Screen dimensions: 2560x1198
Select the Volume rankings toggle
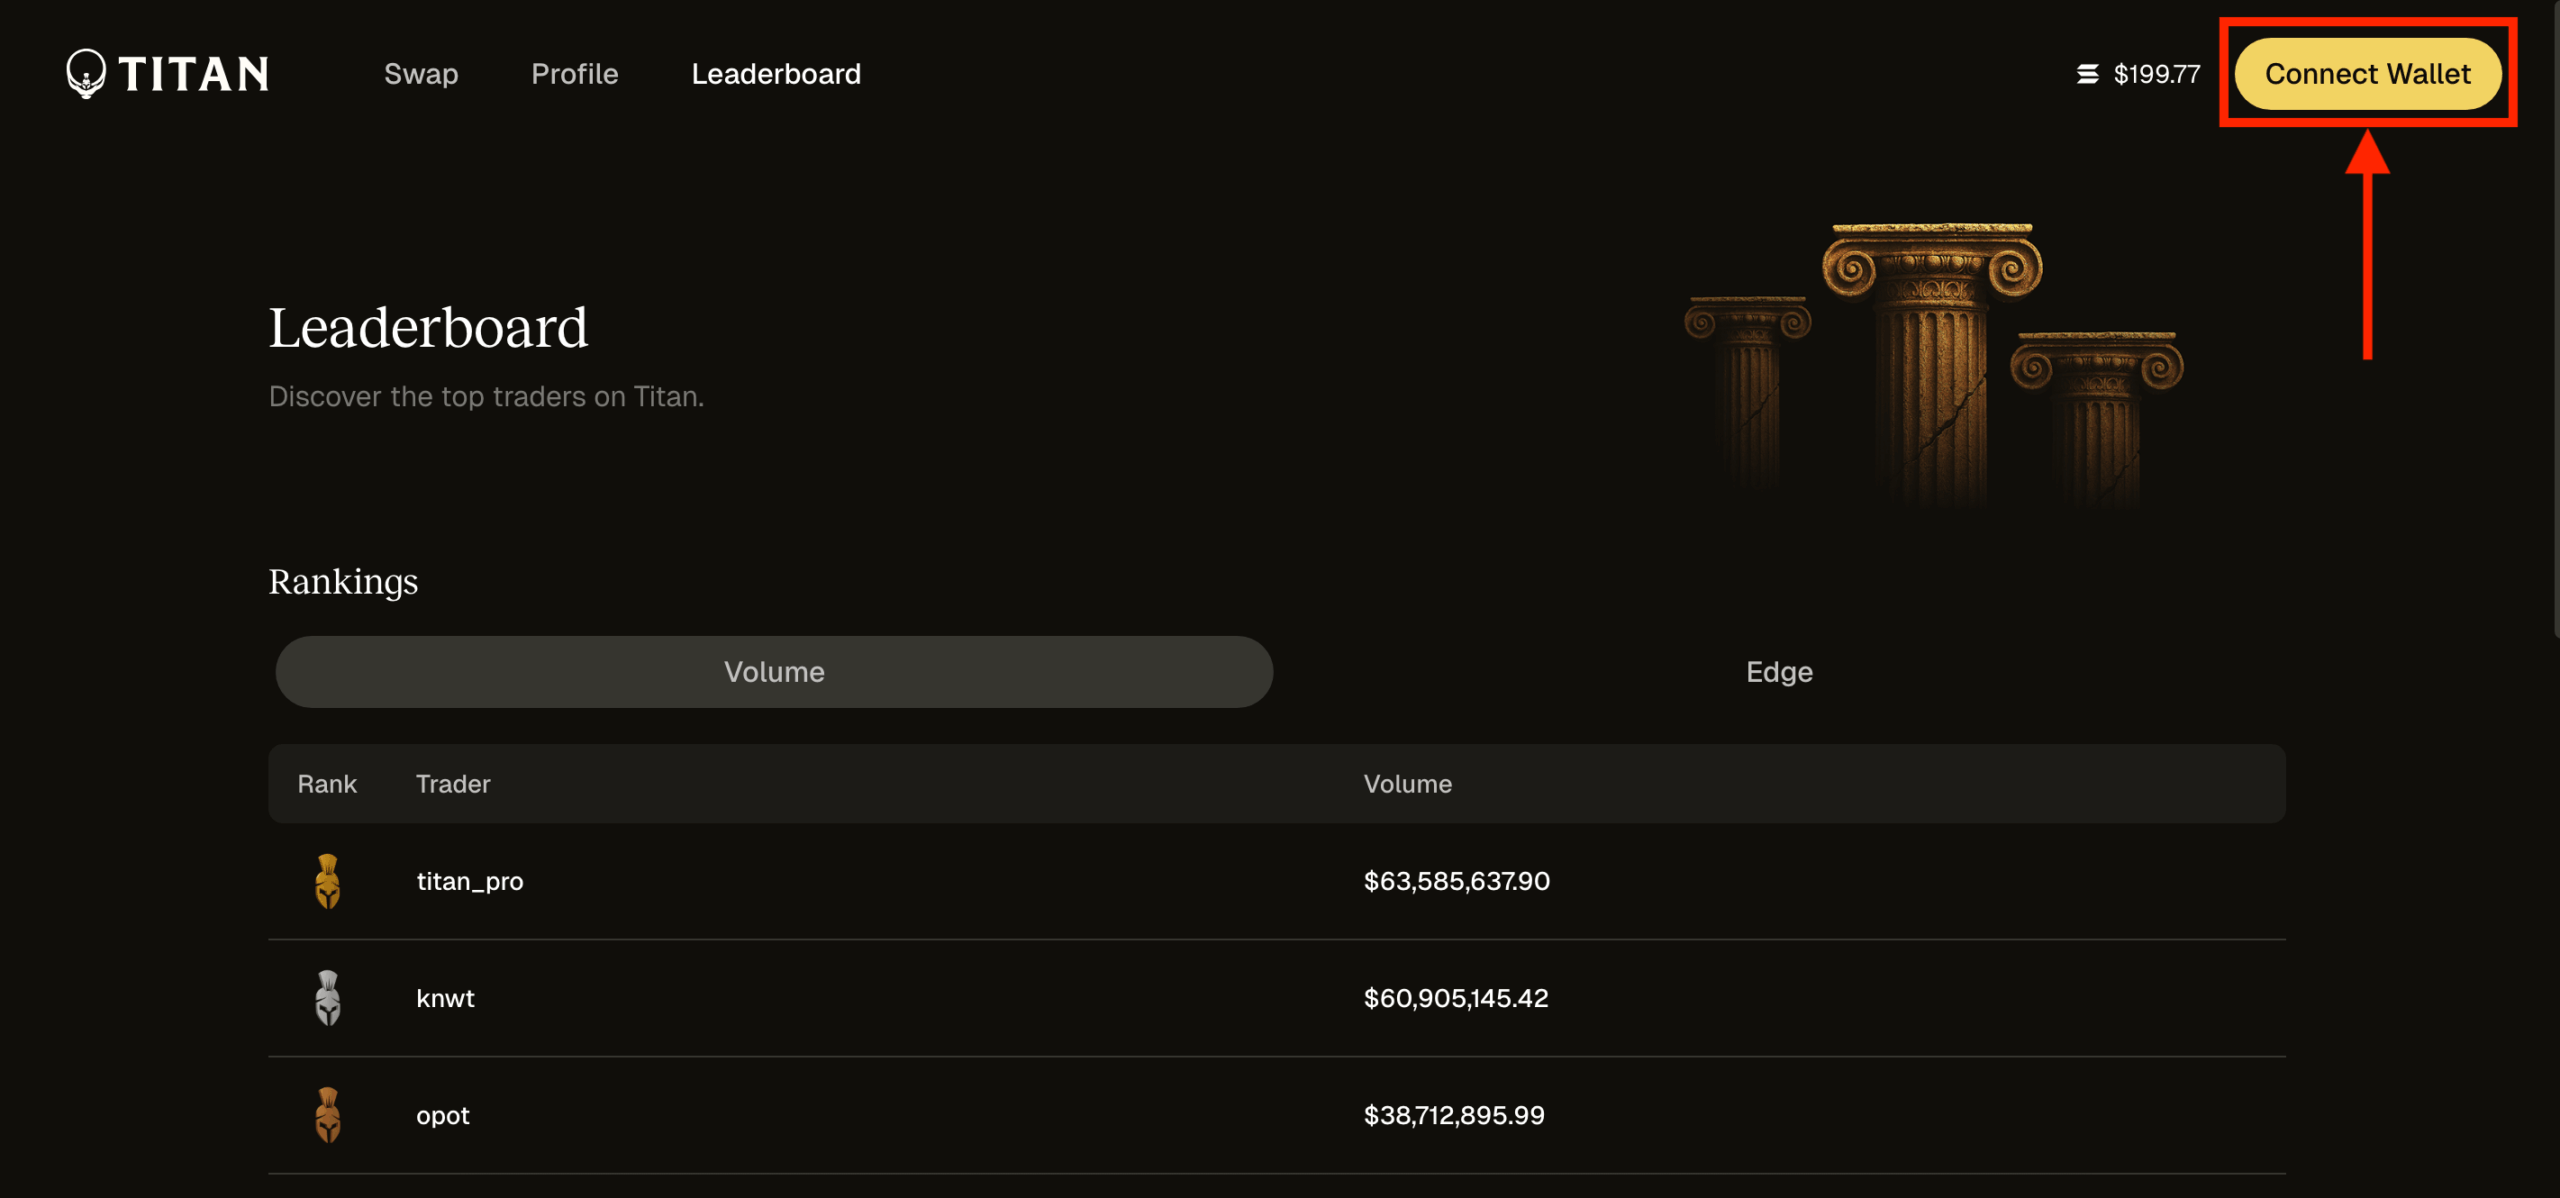click(x=774, y=672)
